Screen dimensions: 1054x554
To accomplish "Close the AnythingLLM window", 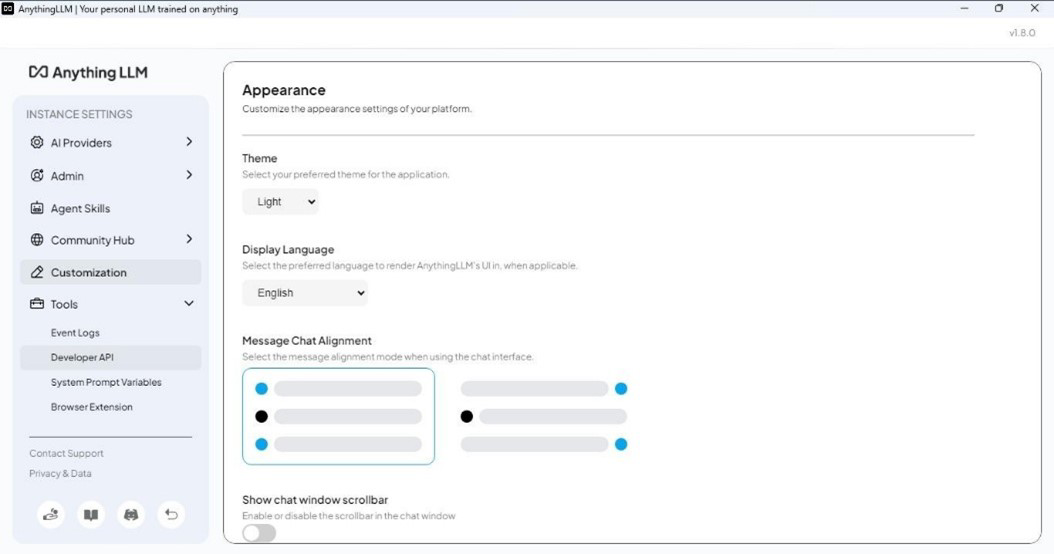I will (x=1035, y=9).
